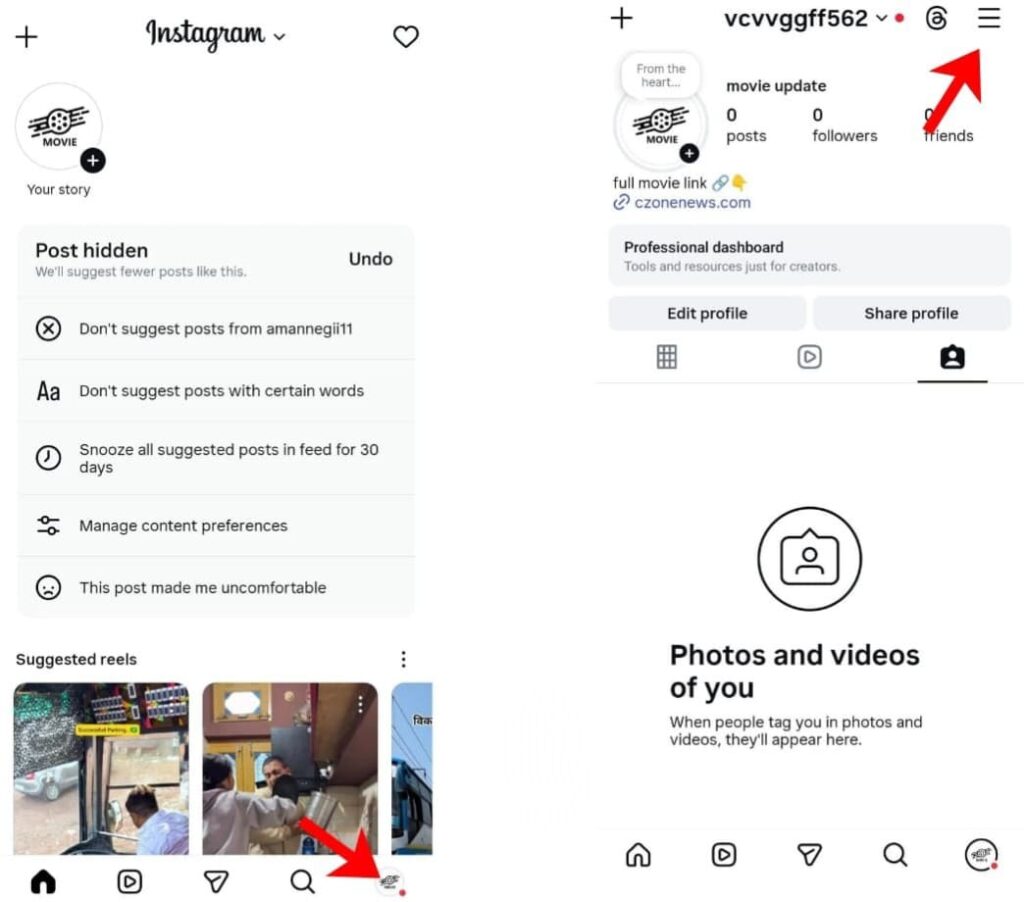1024x902 pixels.
Task: Go to Home from the profile bottom bar
Action: [638, 854]
